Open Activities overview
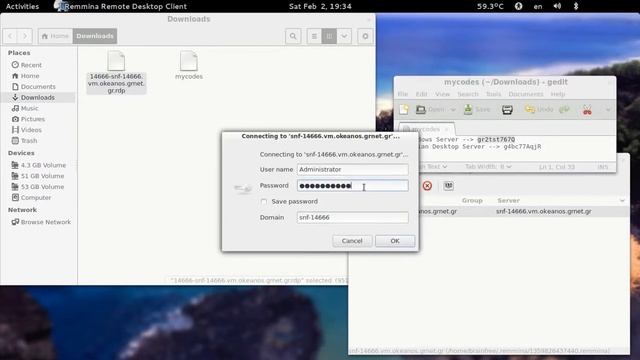The width and height of the screenshot is (640, 360). (22, 6)
